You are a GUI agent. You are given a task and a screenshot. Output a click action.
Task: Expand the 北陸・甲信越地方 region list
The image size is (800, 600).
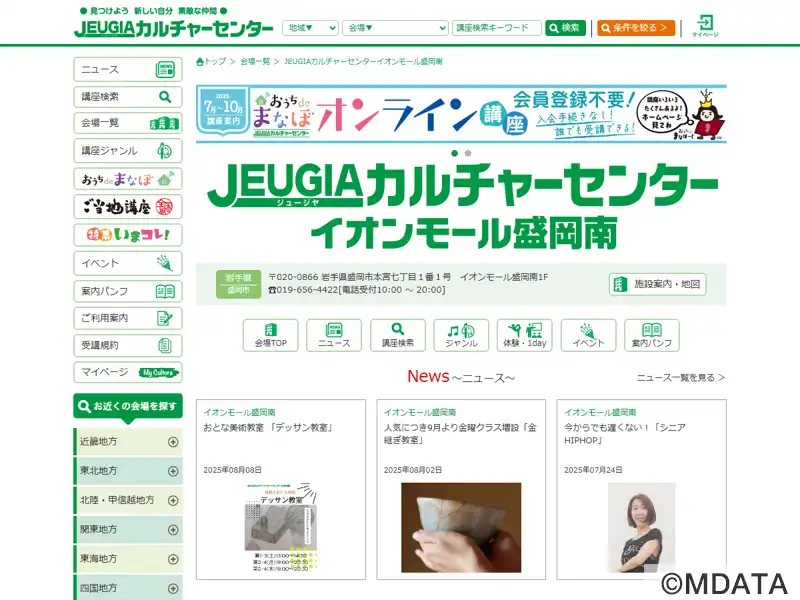tap(128, 500)
